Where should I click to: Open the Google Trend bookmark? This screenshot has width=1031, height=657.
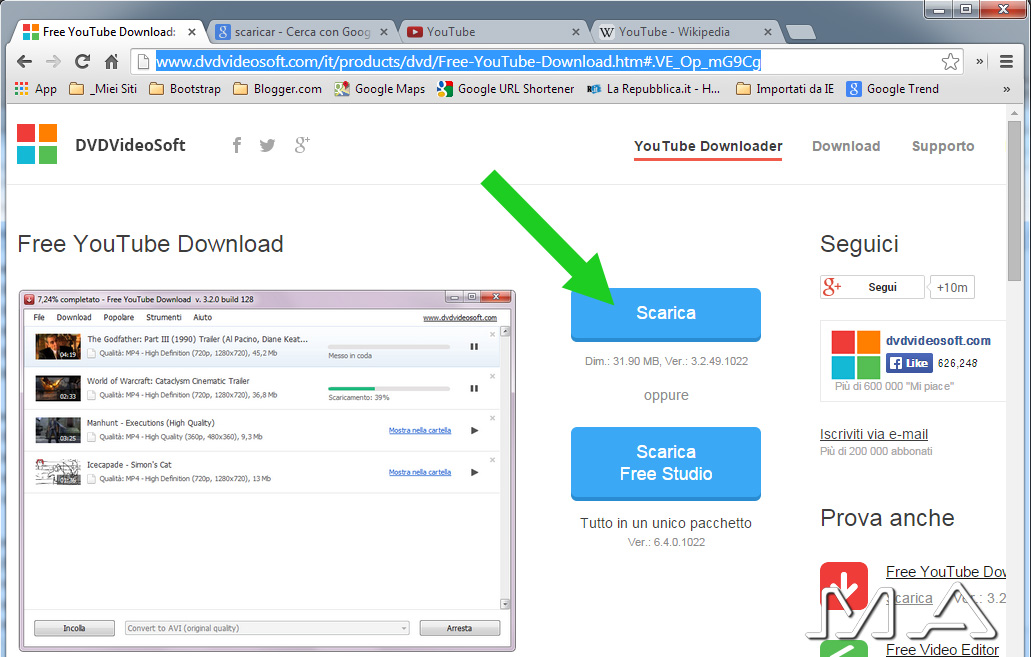pos(892,89)
